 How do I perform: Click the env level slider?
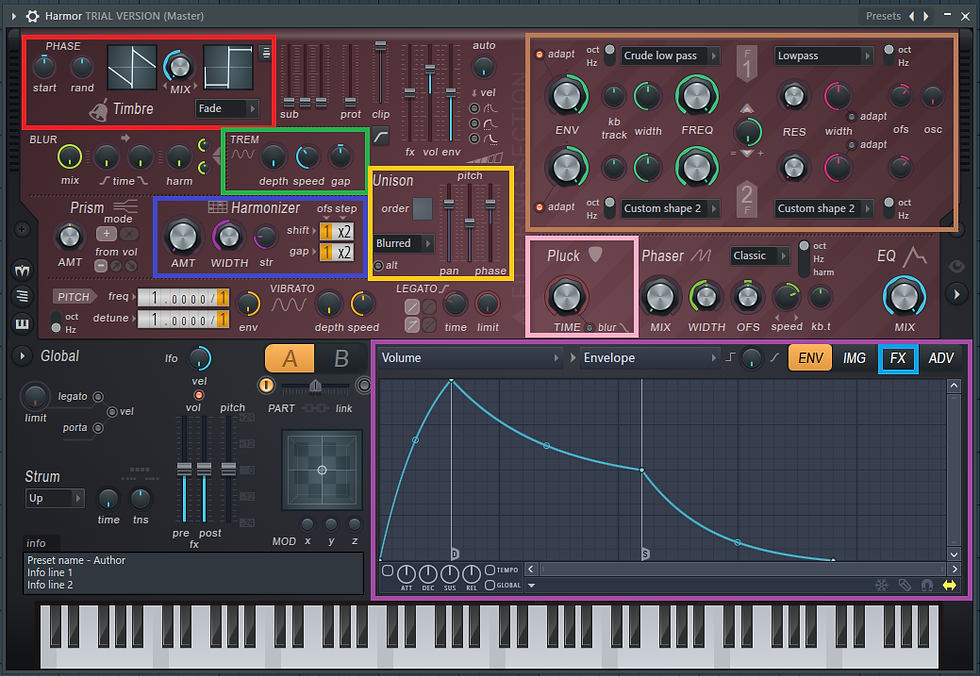point(451,92)
